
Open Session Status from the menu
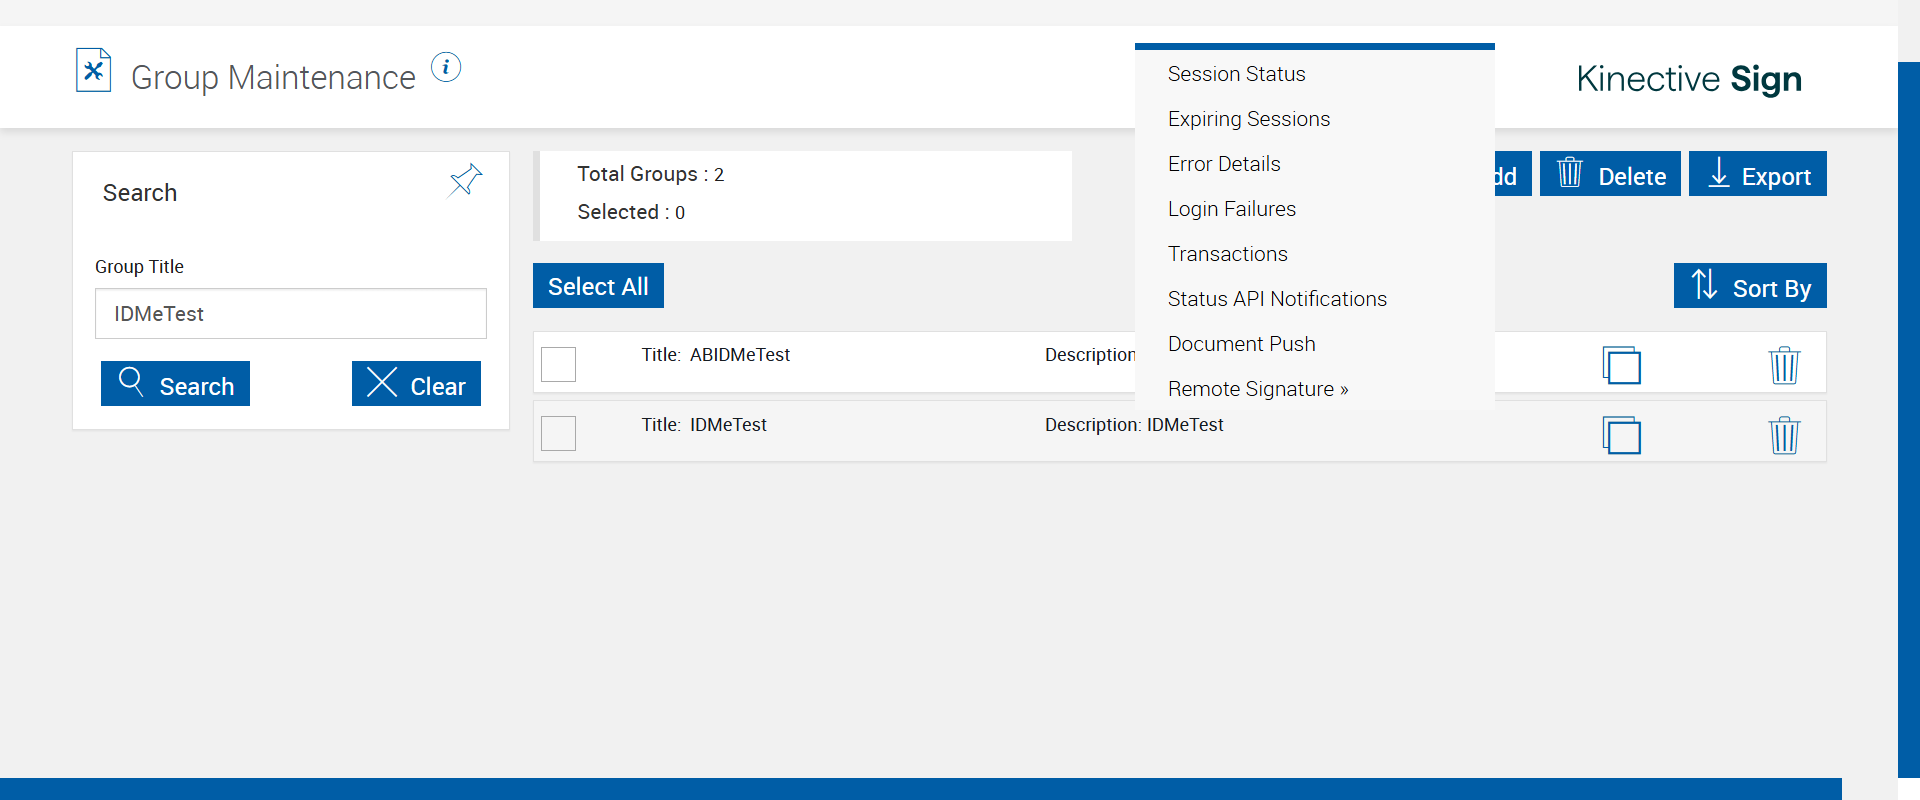[x=1236, y=74]
